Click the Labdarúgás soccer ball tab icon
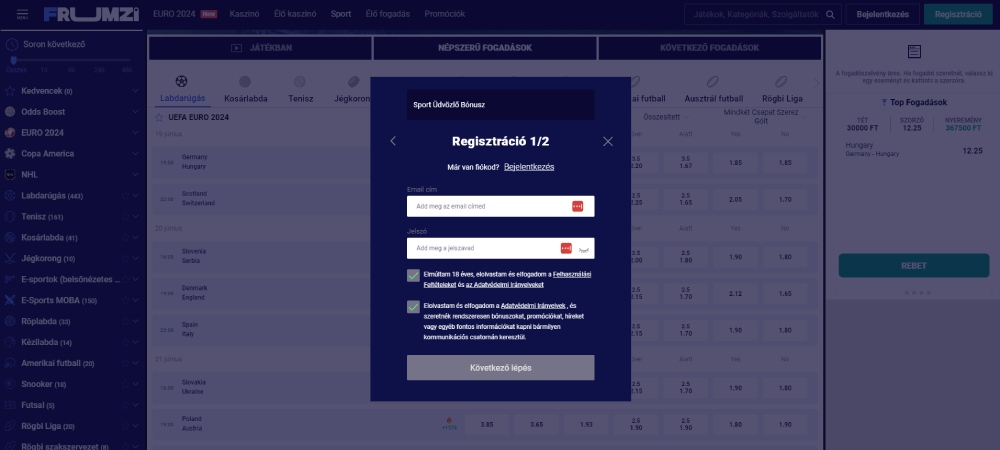 (x=181, y=82)
